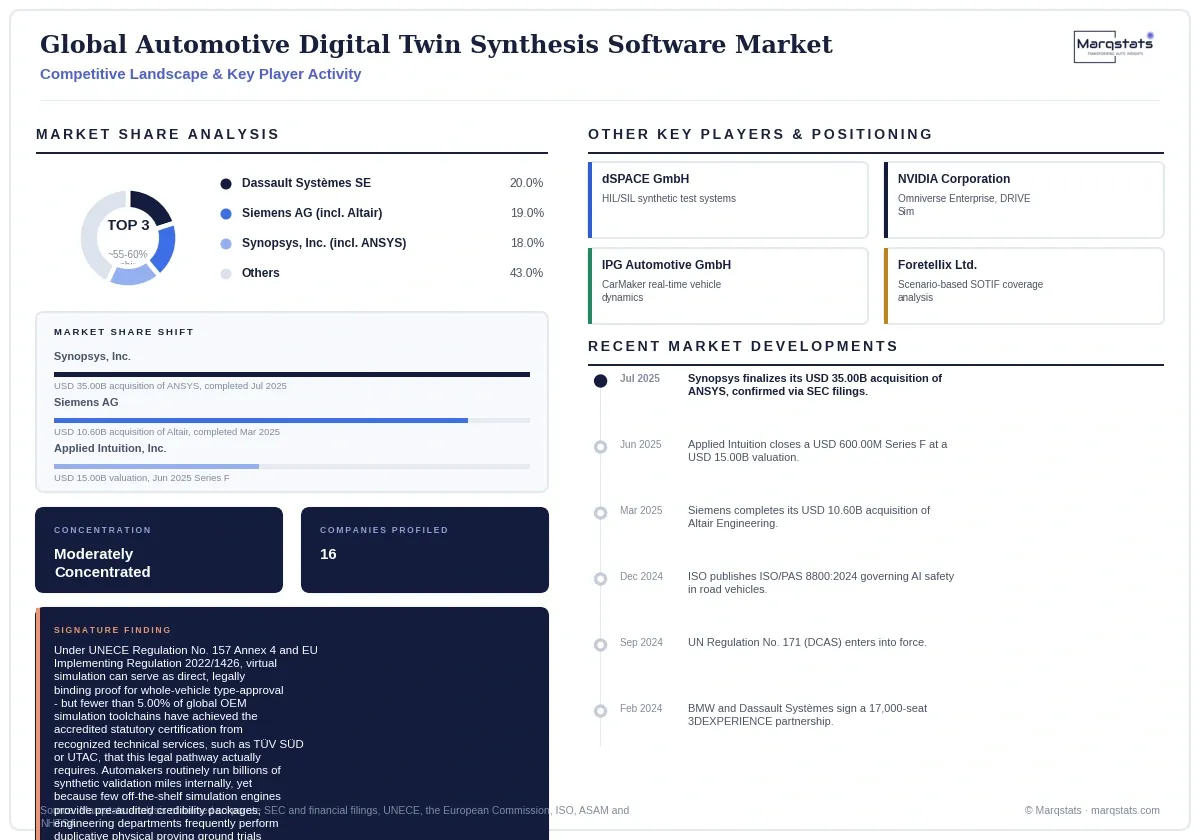The height and width of the screenshot is (840, 1200).
Task: Click the Synopsys legend dot
Action: coord(226,244)
